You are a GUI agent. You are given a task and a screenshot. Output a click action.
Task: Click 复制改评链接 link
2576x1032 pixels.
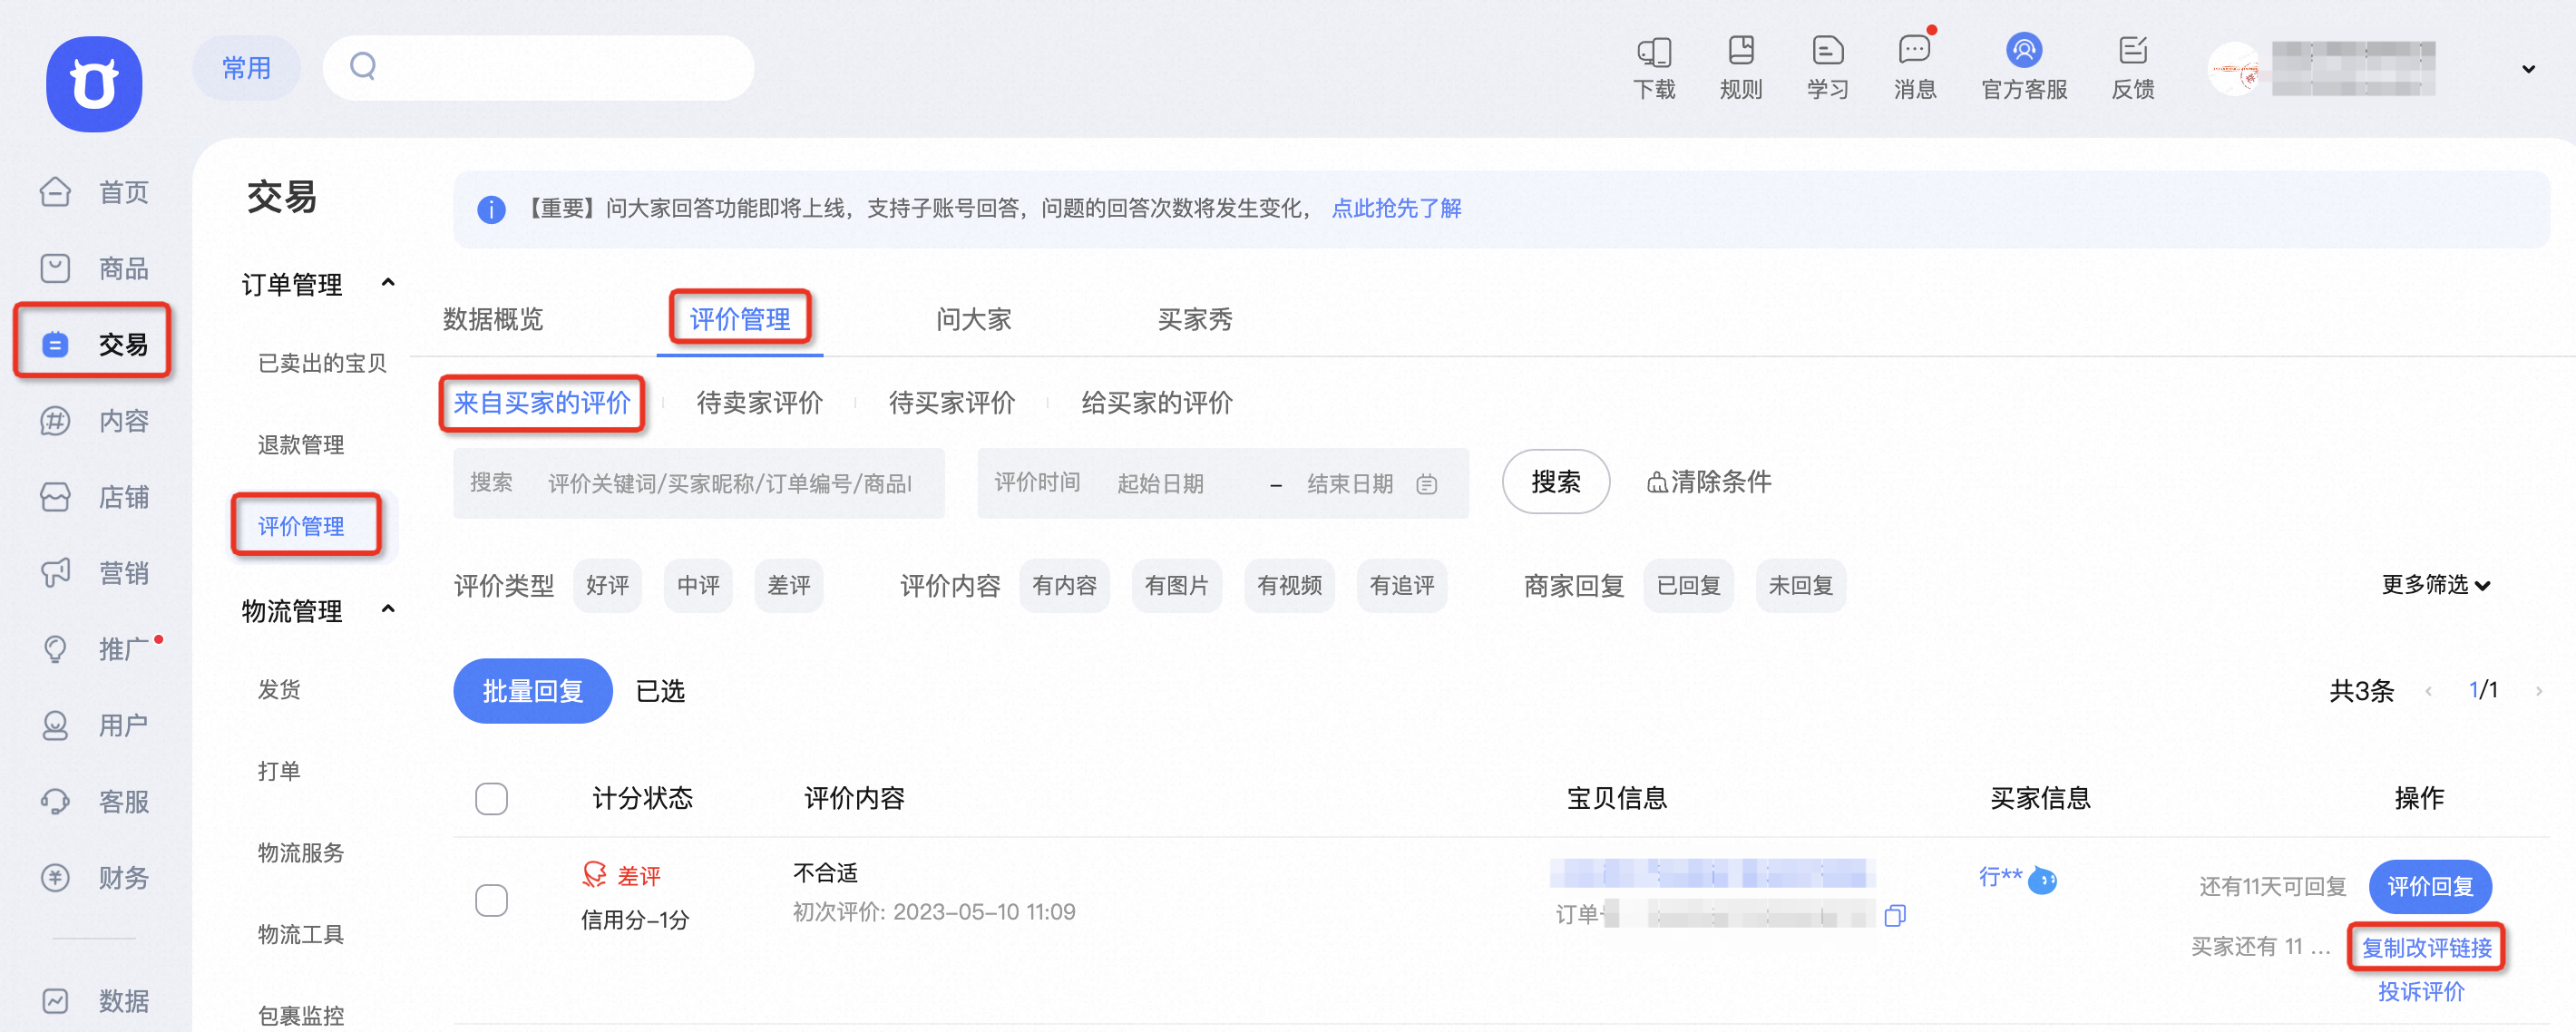pyautogui.click(x=2426, y=947)
